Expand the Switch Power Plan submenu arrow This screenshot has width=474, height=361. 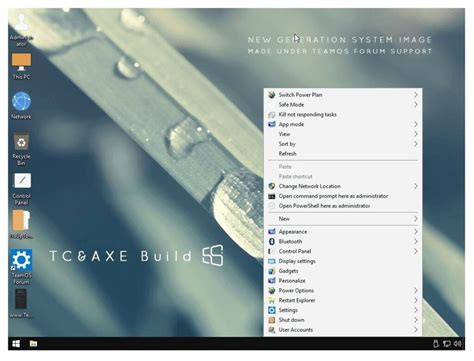coord(416,95)
